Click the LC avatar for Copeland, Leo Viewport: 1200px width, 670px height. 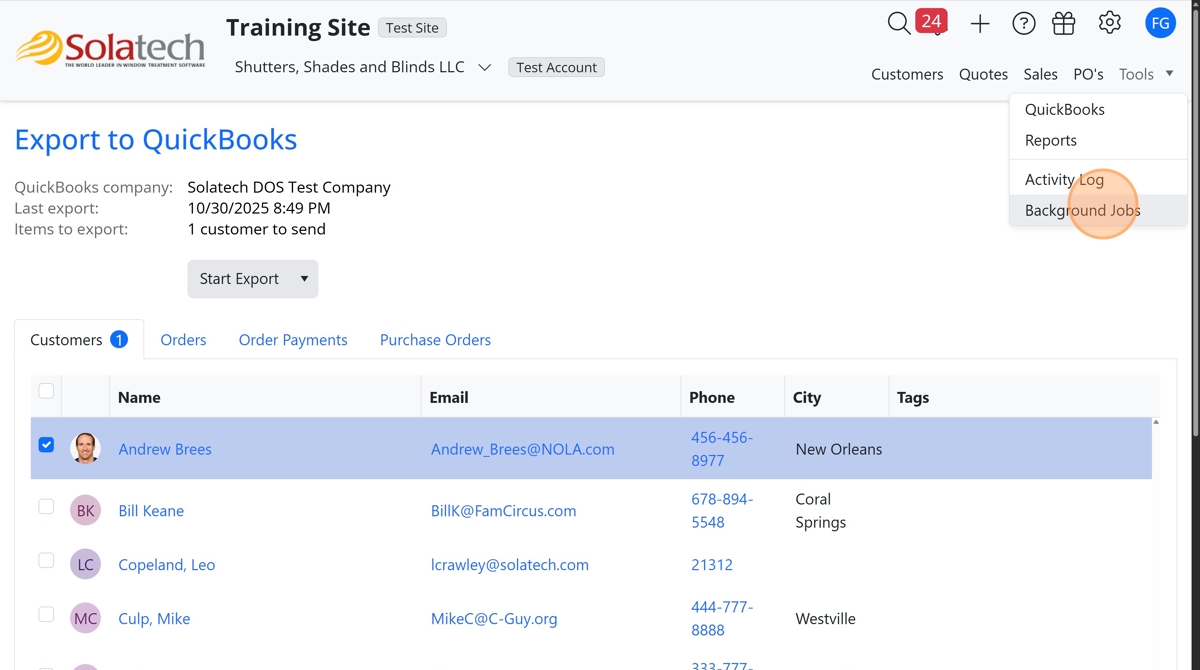pos(86,564)
